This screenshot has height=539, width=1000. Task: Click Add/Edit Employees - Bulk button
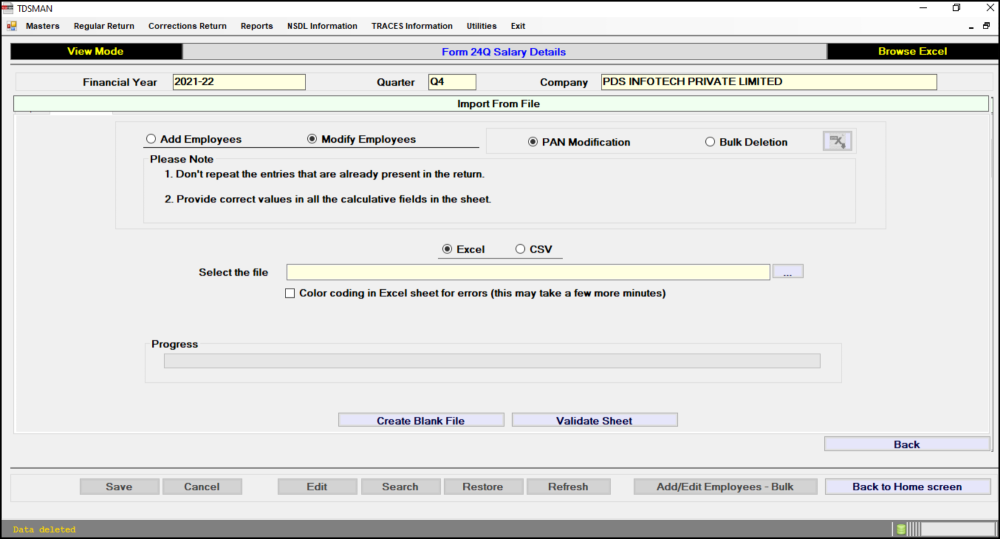(725, 487)
